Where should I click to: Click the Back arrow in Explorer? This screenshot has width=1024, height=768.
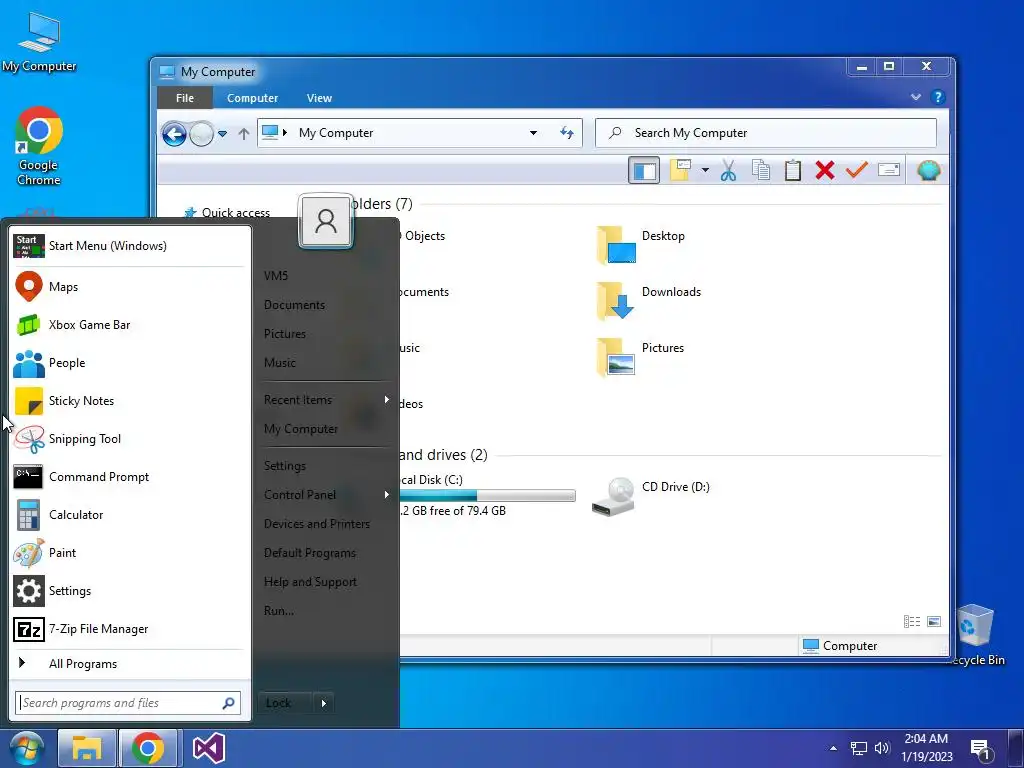(174, 135)
